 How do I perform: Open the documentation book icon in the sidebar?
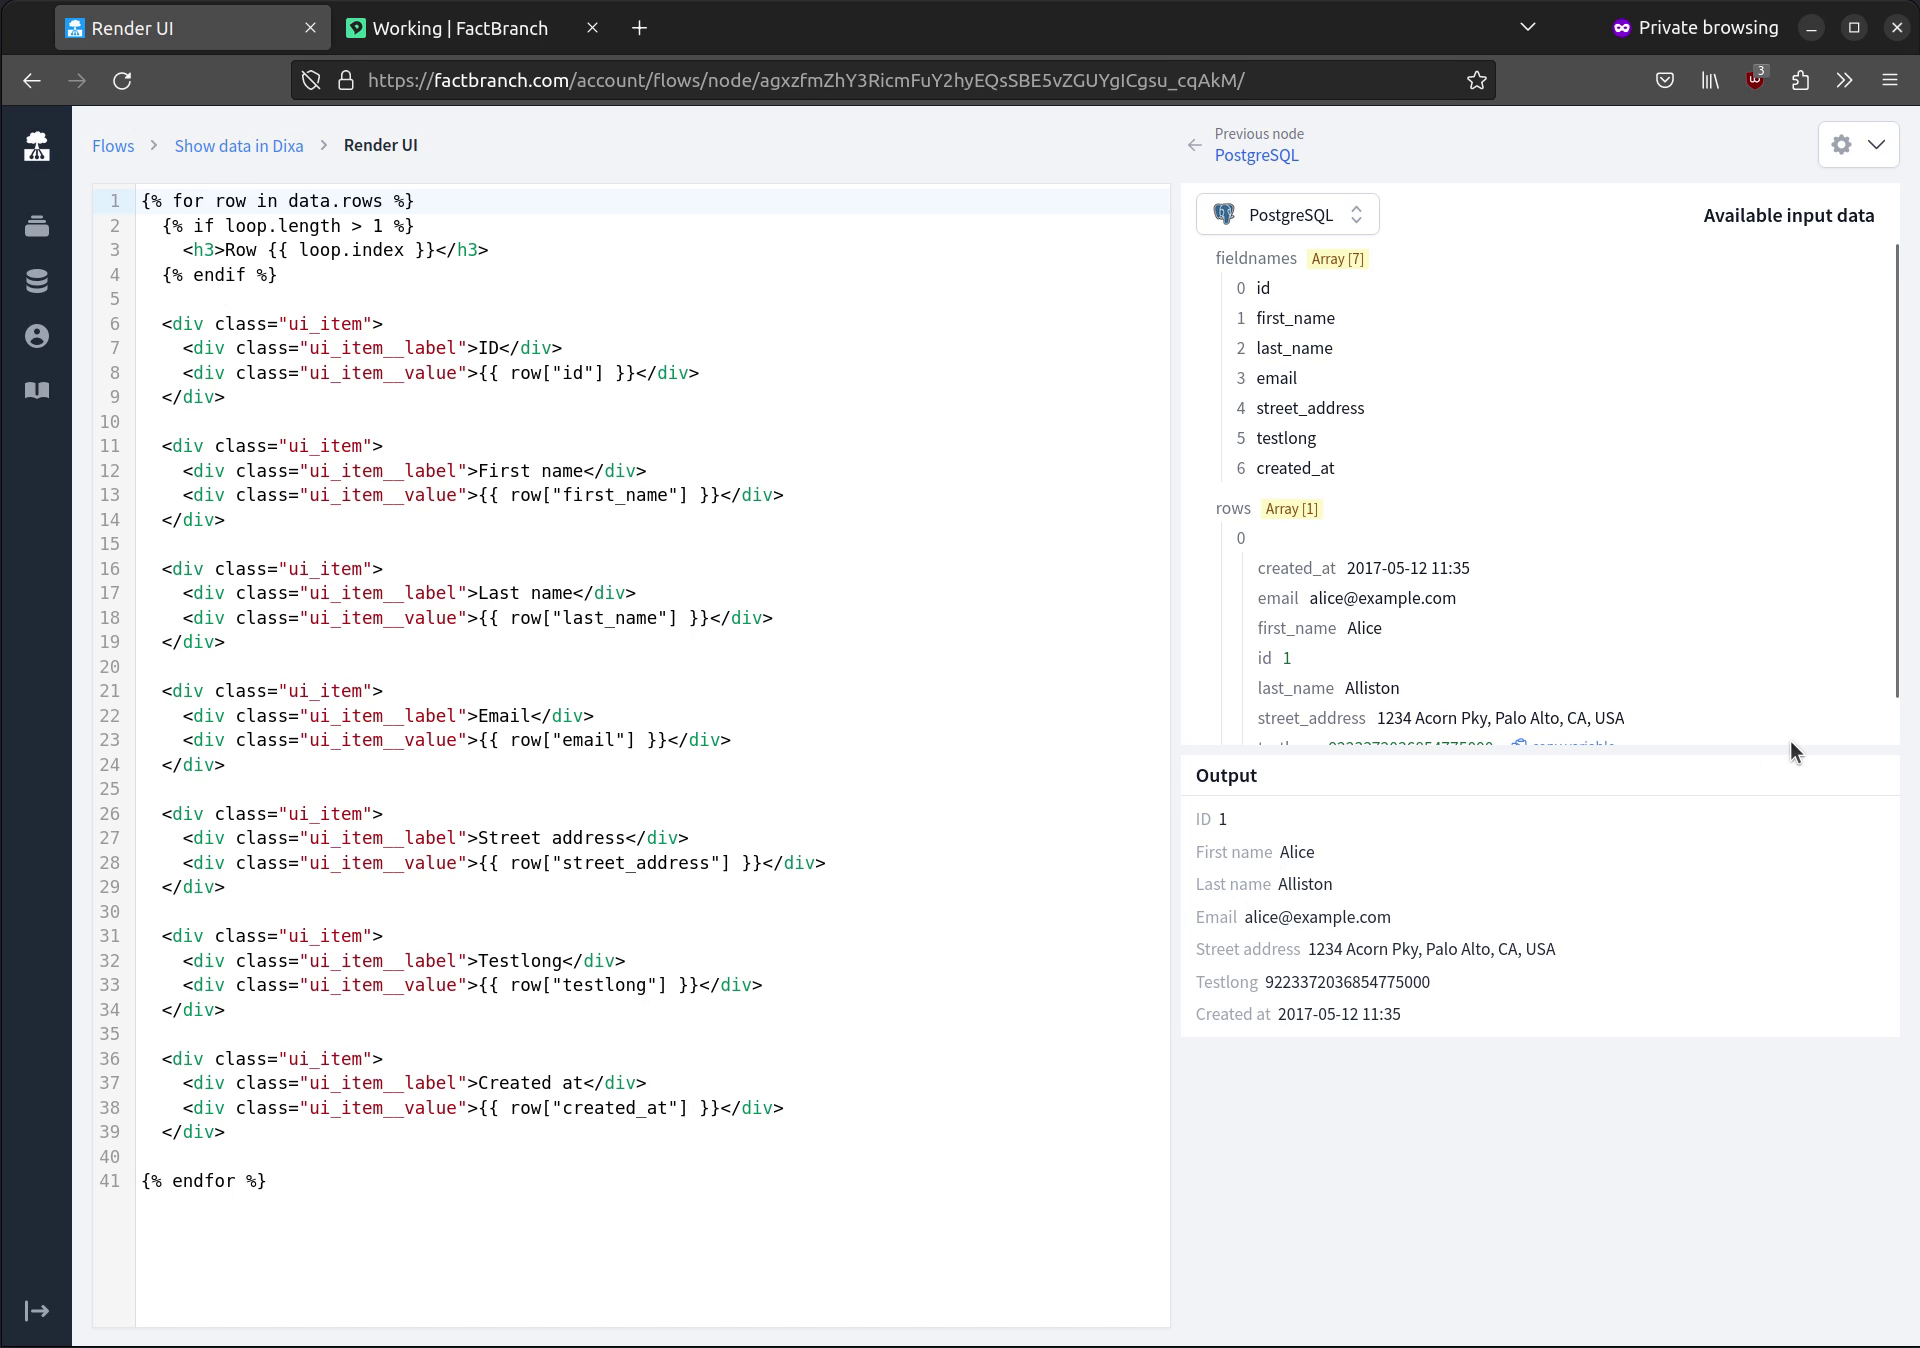point(37,390)
